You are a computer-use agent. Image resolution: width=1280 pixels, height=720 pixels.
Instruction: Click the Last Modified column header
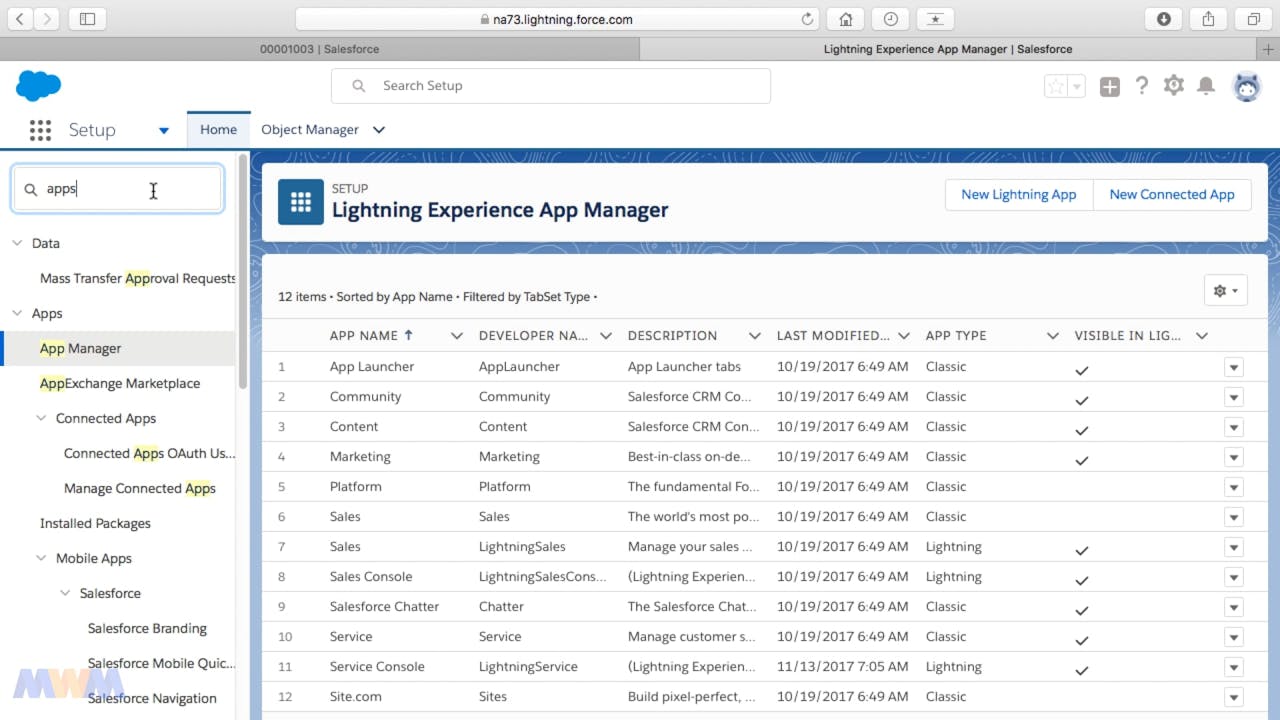point(833,336)
